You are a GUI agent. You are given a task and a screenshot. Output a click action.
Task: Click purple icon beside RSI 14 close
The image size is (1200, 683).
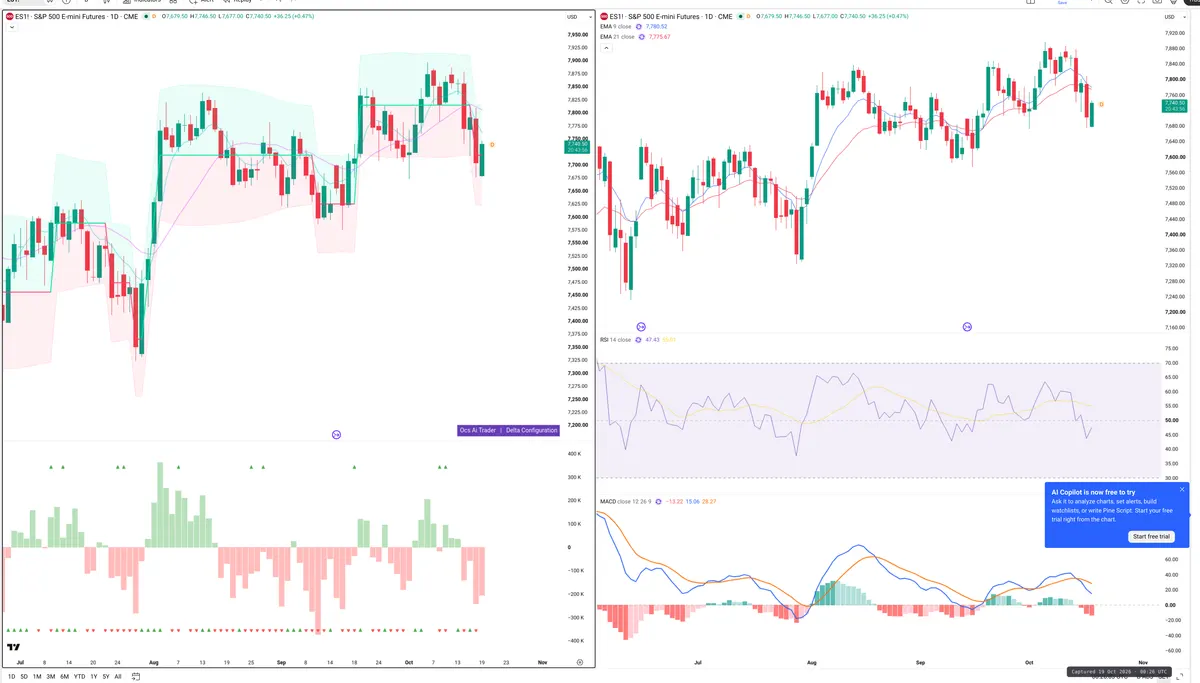(638, 340)
